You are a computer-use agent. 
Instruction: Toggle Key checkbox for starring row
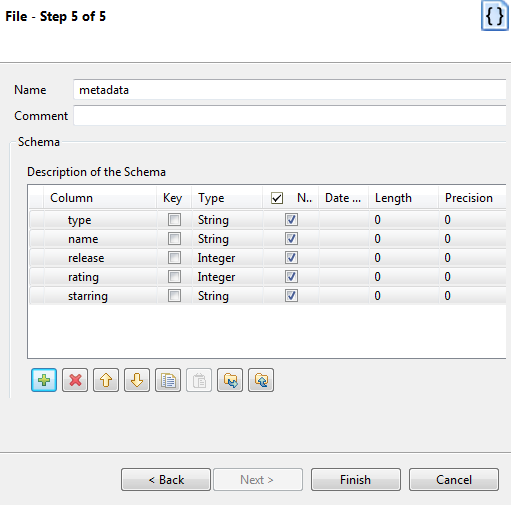coord(174,296)
